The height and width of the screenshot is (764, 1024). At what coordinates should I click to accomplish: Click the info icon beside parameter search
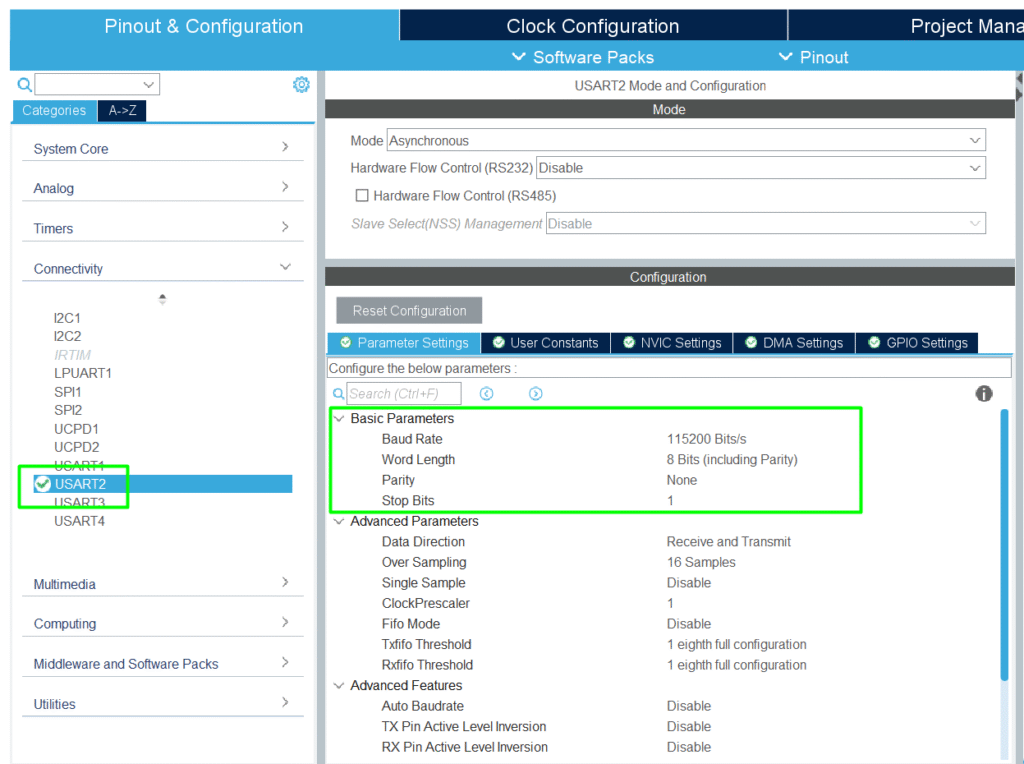coord(984,394)
